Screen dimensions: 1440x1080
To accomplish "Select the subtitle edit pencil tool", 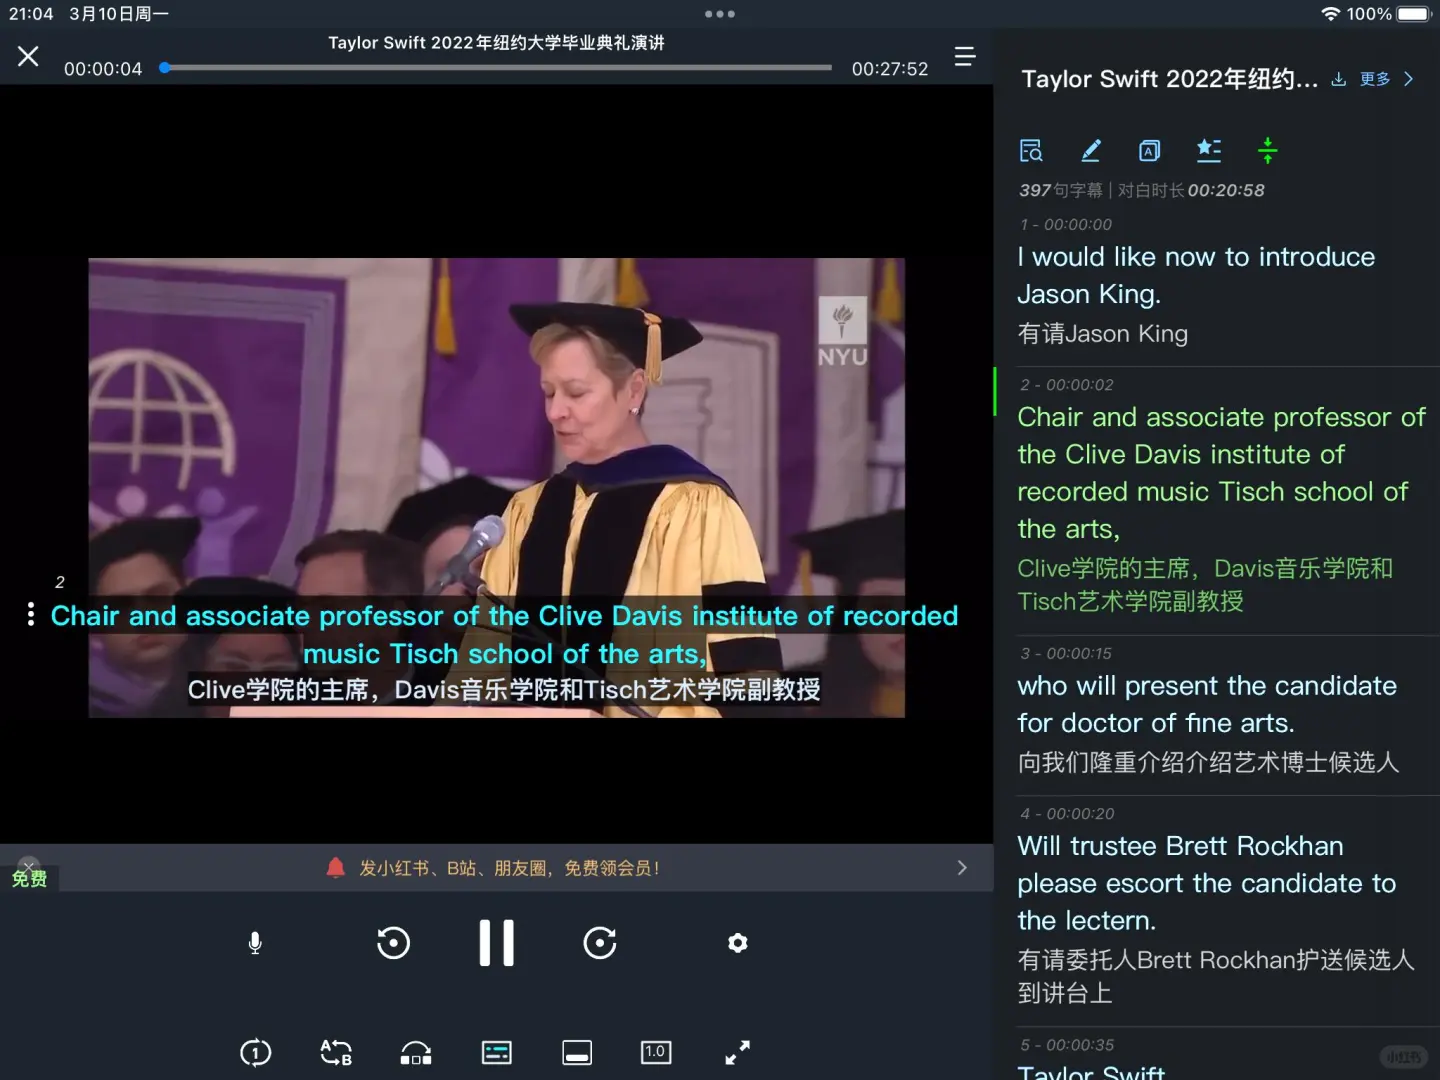I will [1091, 150].
